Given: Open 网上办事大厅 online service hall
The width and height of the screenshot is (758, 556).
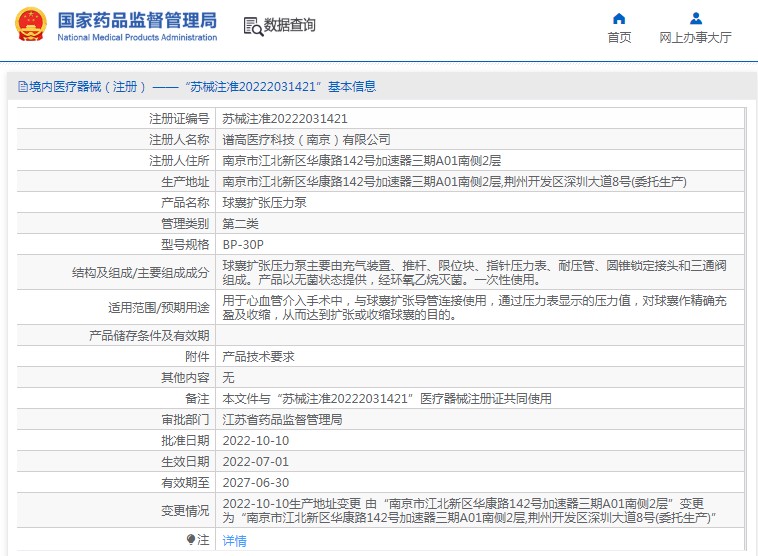Looking at the screenshot, I should pos(695,38).
